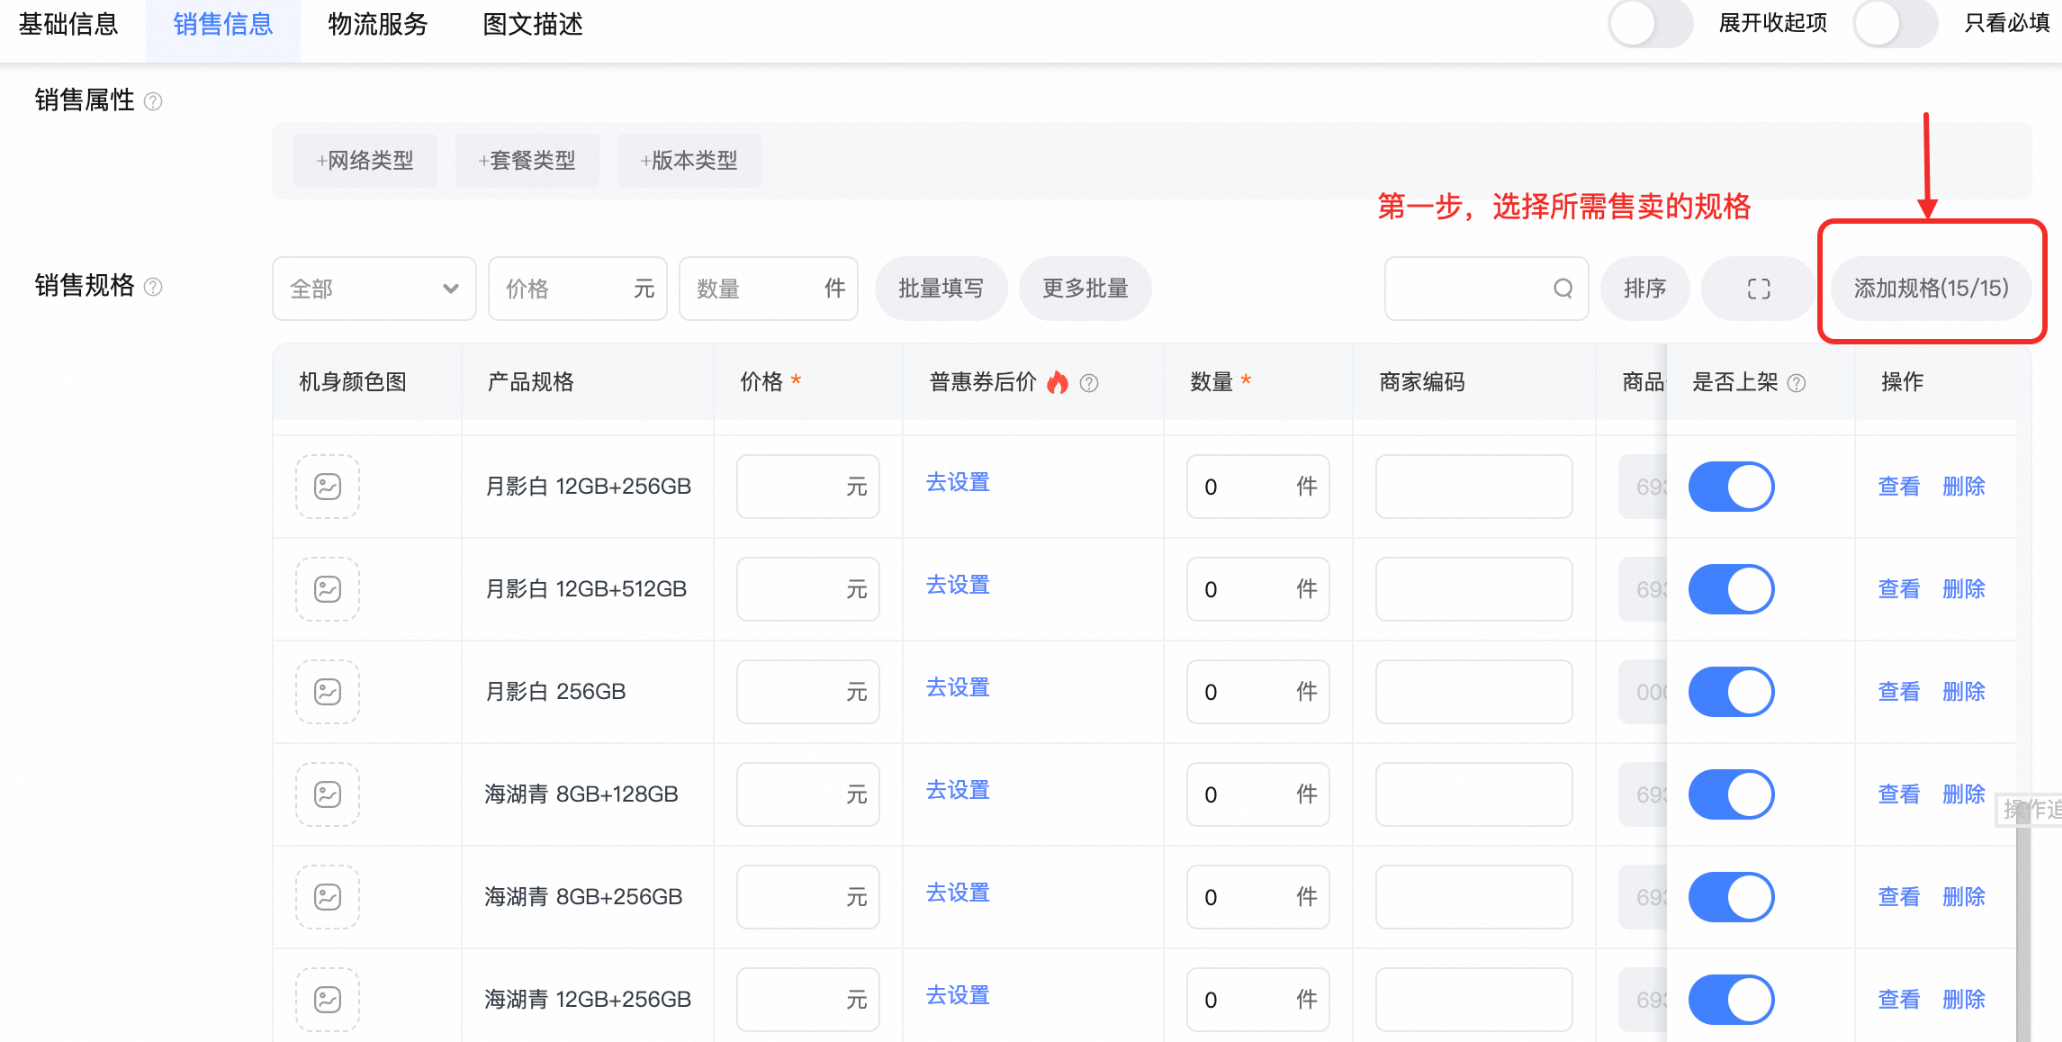Click the batch 数量 input field
The height and width of the screenshot is (1042, 2062).
coord(768,289)
